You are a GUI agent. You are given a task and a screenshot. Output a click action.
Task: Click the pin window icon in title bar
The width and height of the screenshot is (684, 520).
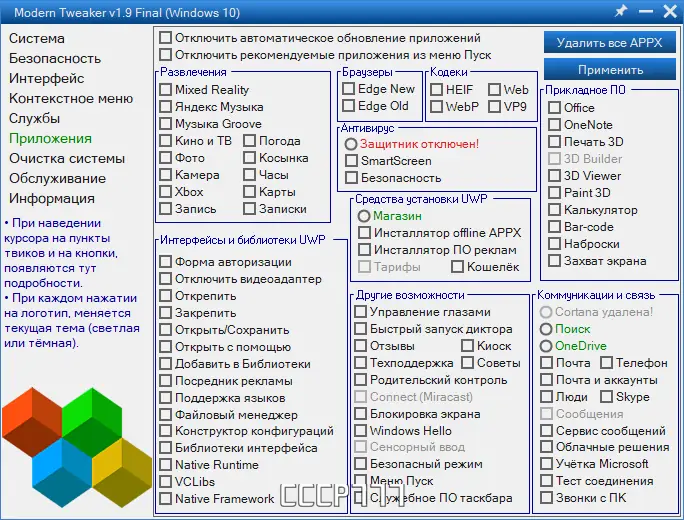[621, 11]
